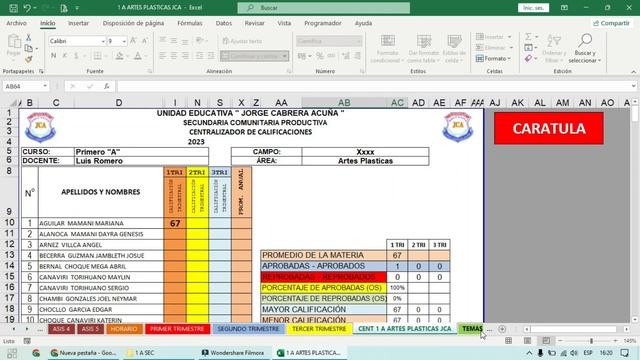Increase font size icon
The width and height of the screenshot is (640, 360).
click(x=133, y=41)
